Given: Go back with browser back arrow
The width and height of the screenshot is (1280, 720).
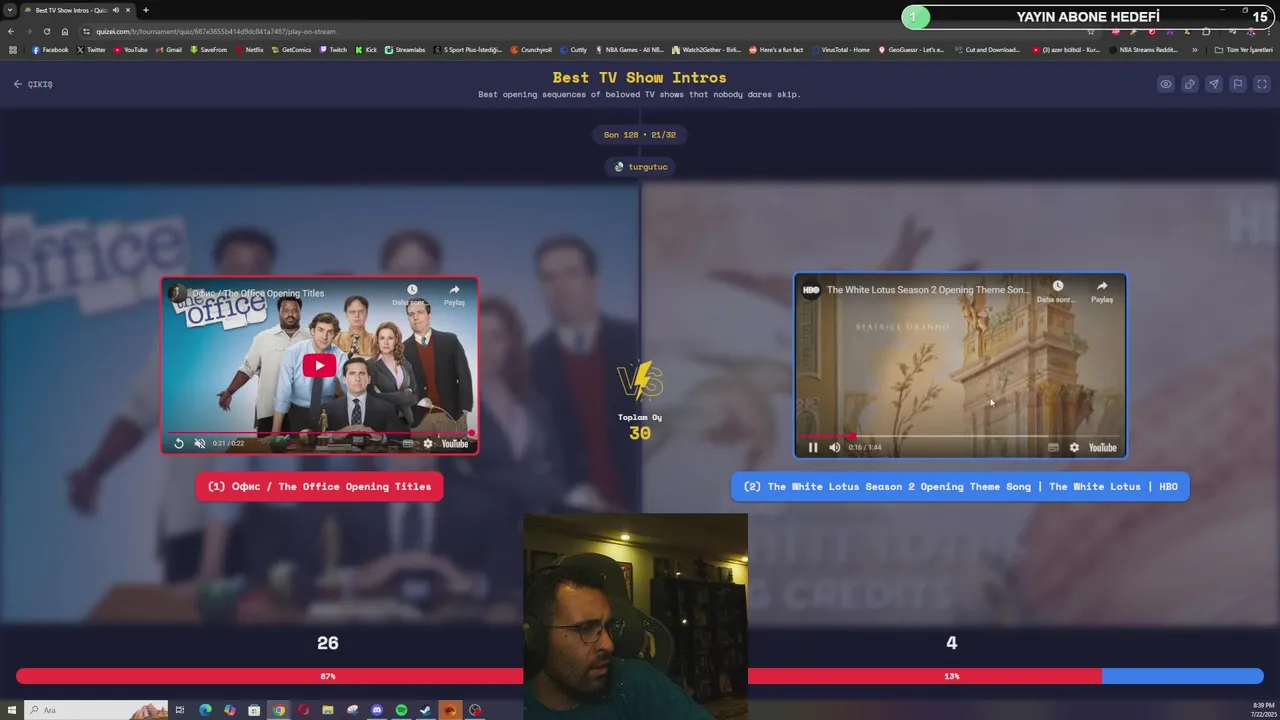Looking at the screenshot, I should (11, 32).
